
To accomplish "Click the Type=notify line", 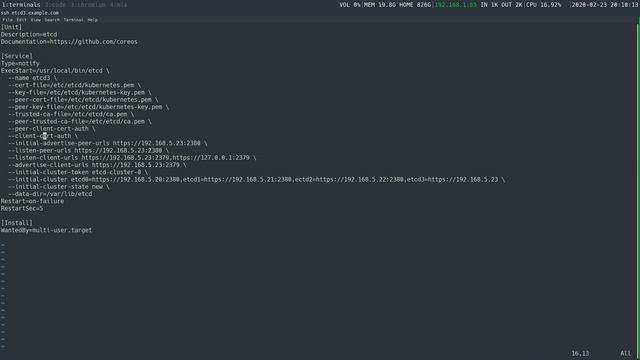I will (x=20, y=64).
